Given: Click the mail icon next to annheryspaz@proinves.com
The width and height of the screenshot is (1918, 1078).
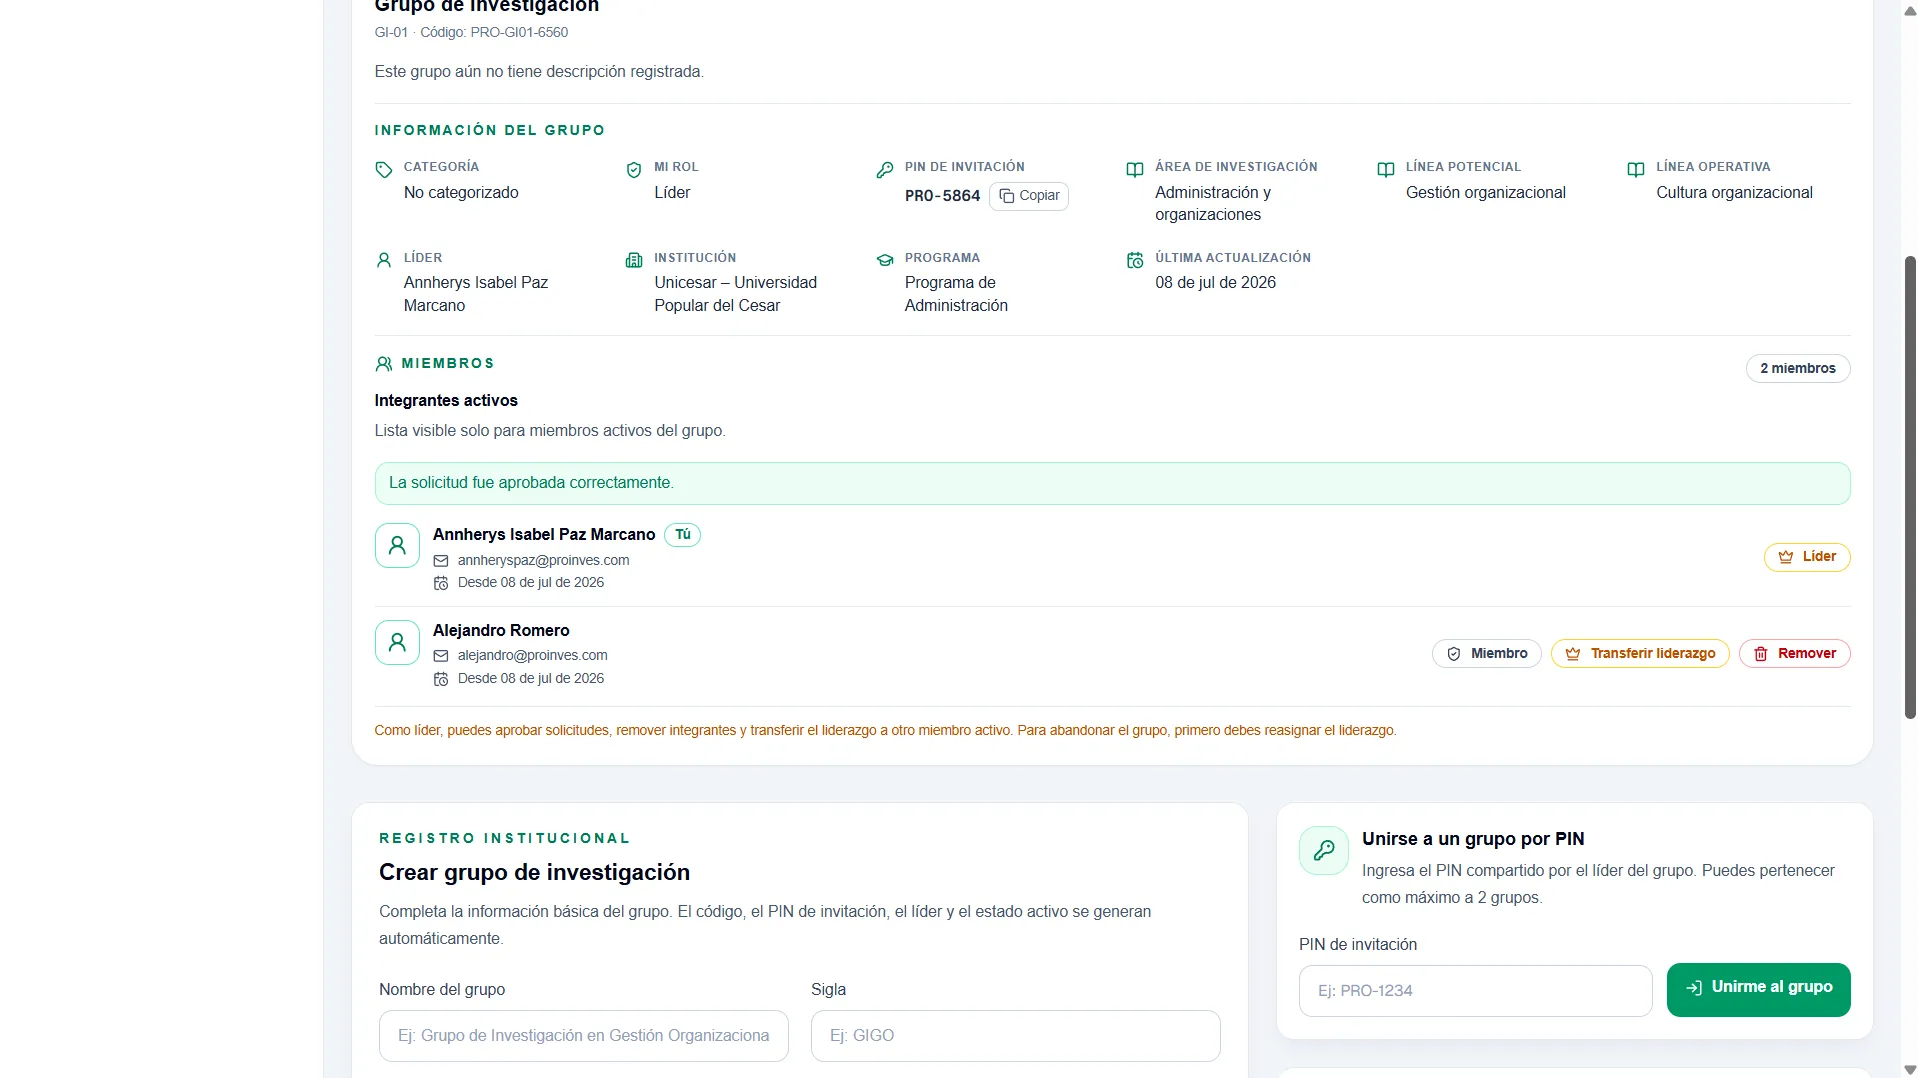Looking at the screenshot, I should click(441, 561).
